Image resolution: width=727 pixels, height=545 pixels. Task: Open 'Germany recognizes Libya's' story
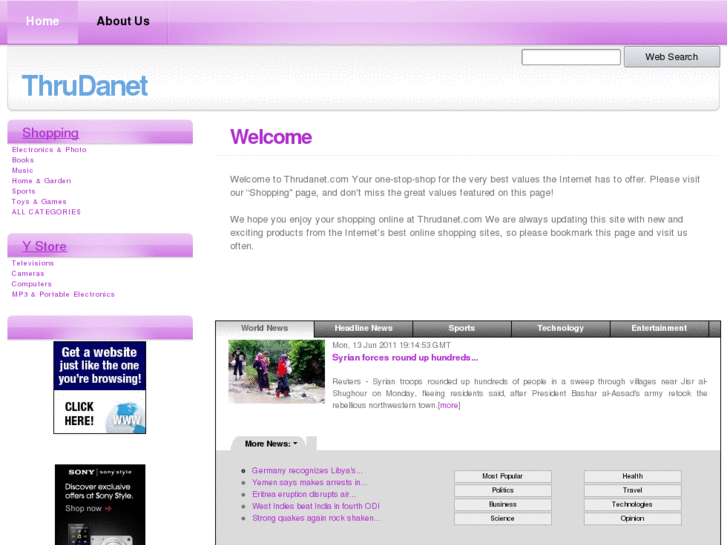click(307, 470)
